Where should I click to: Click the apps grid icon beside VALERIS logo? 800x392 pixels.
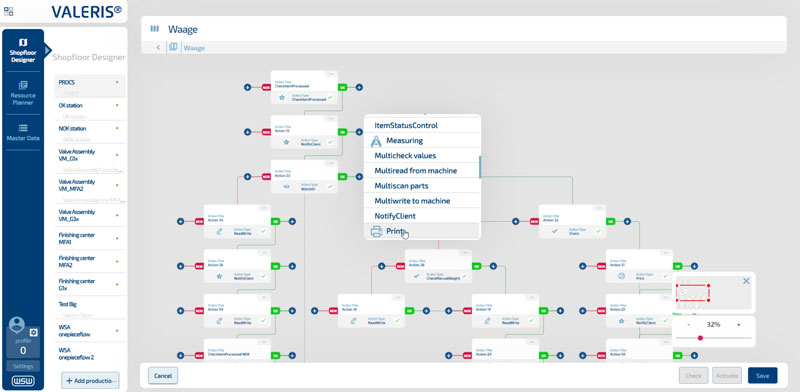pyautogui.click(x=9, y=11)
